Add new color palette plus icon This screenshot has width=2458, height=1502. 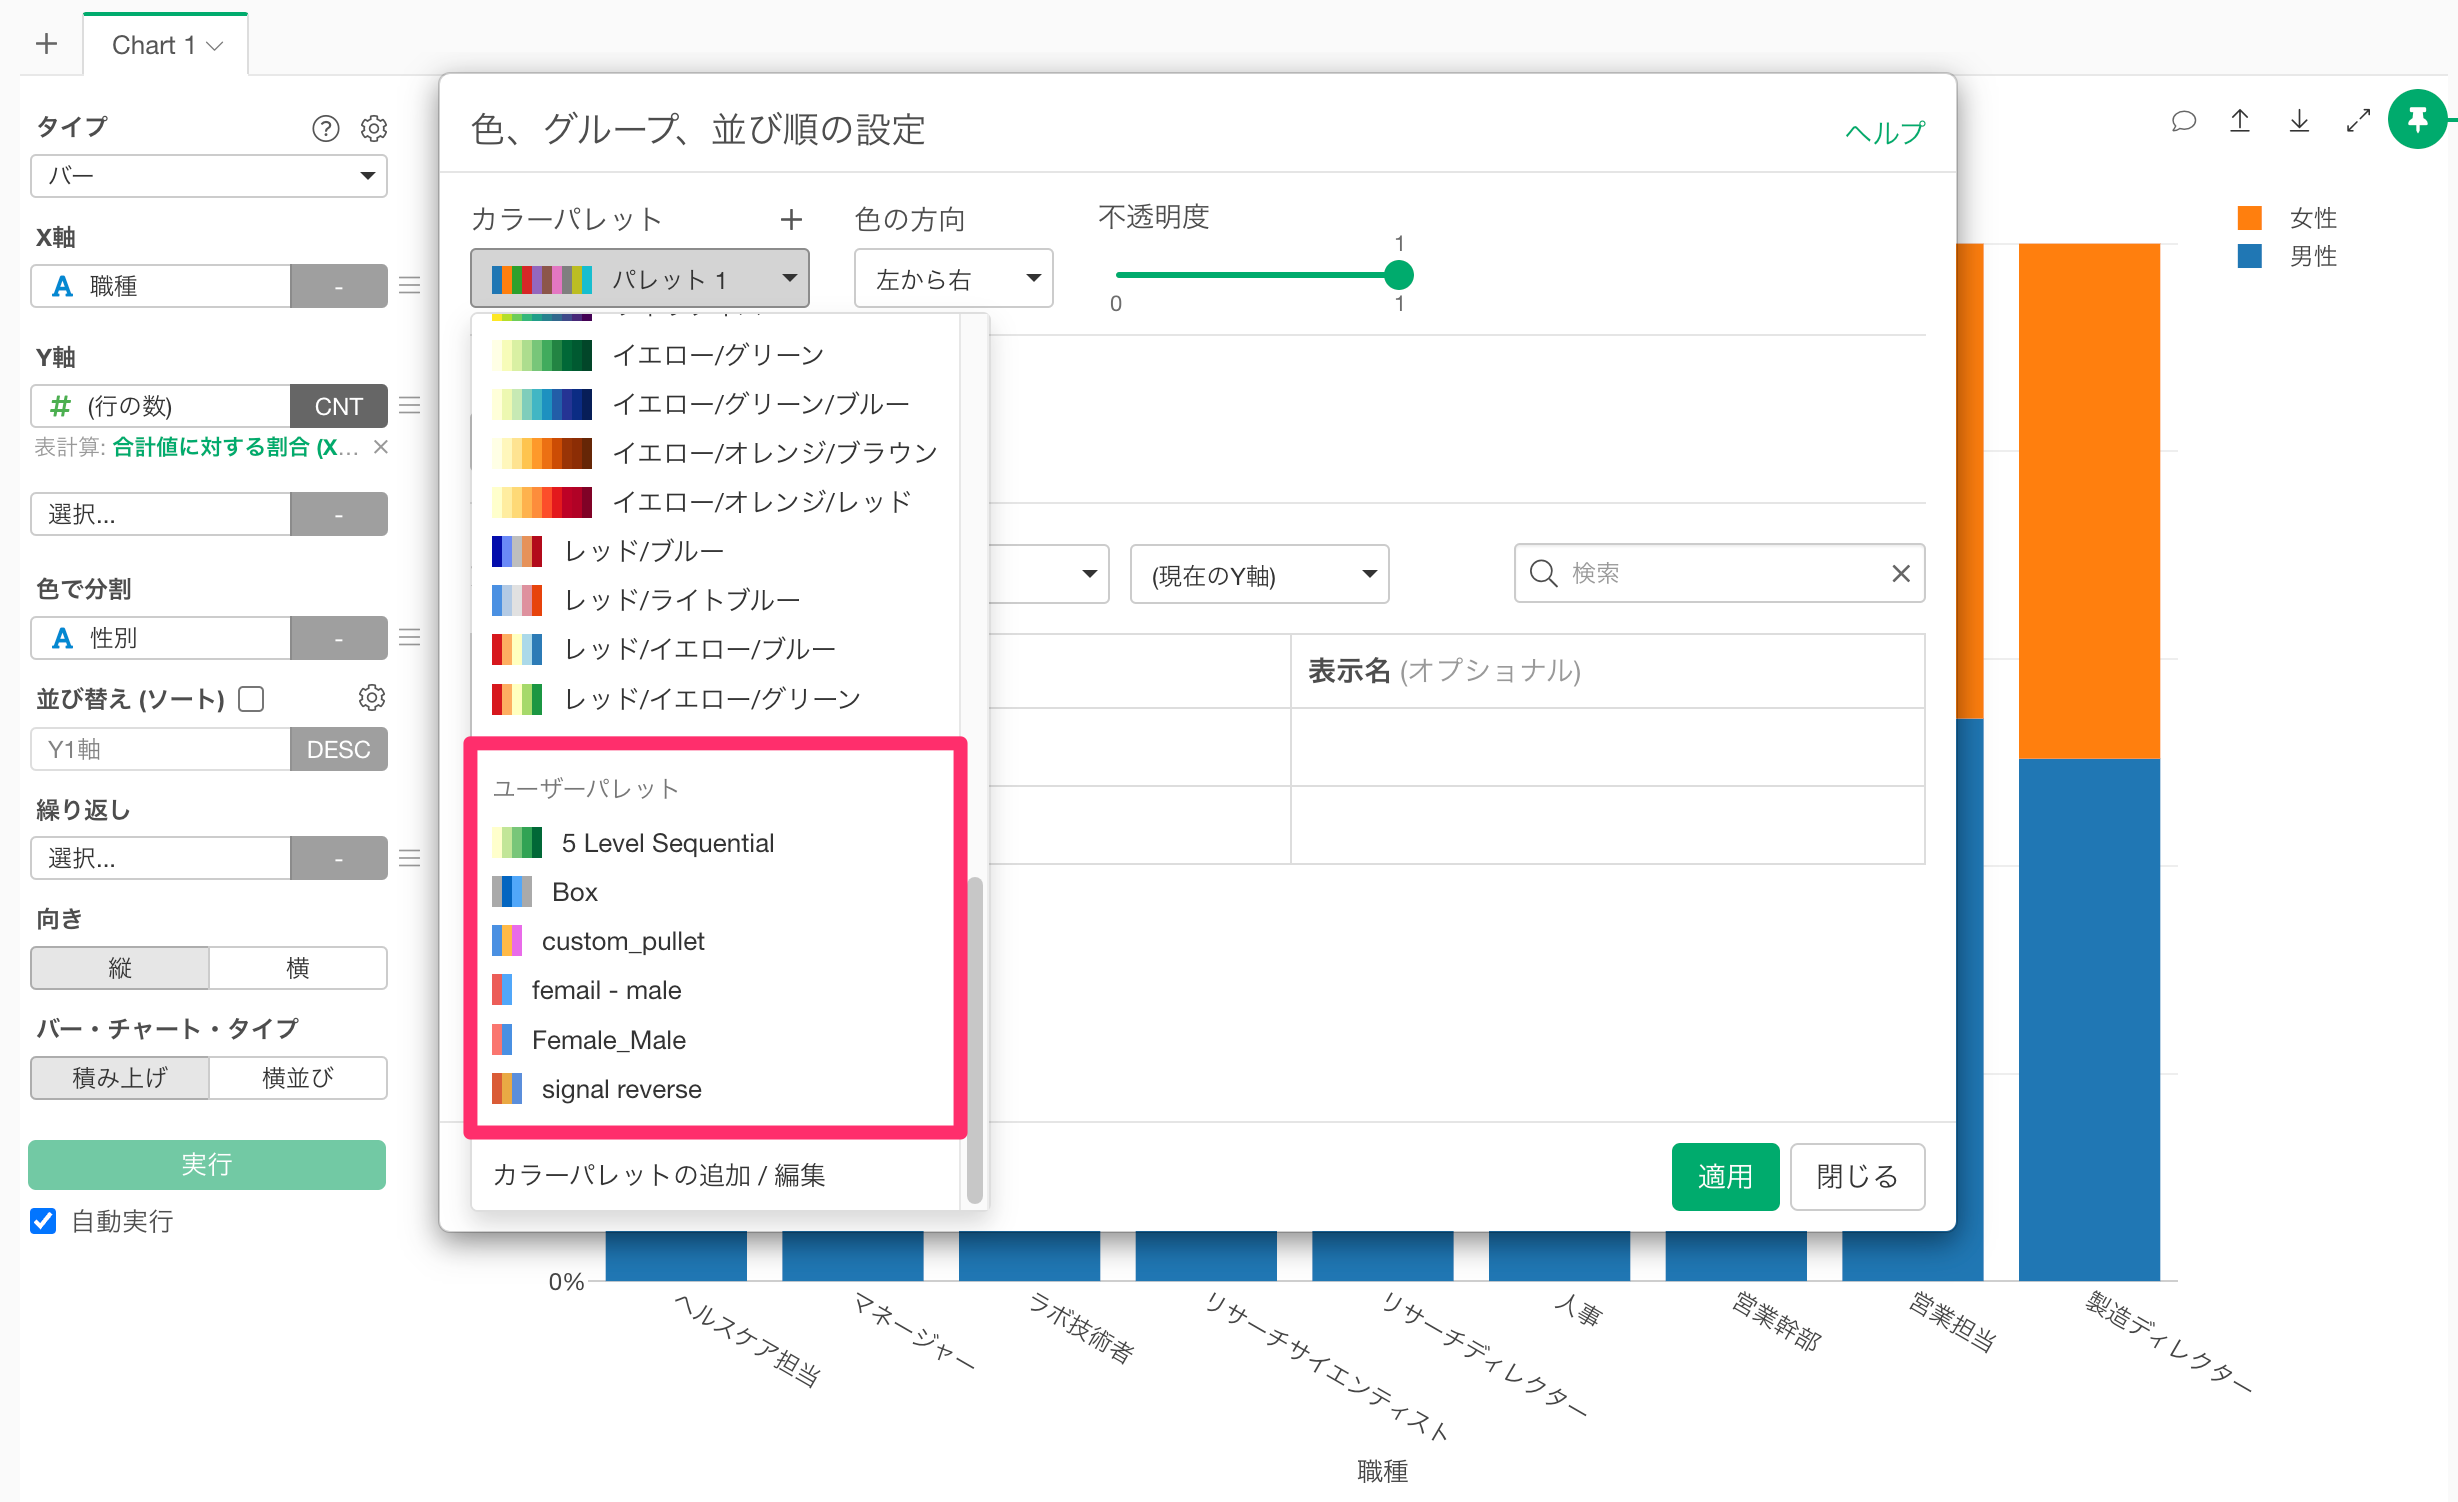pos(791,219)
